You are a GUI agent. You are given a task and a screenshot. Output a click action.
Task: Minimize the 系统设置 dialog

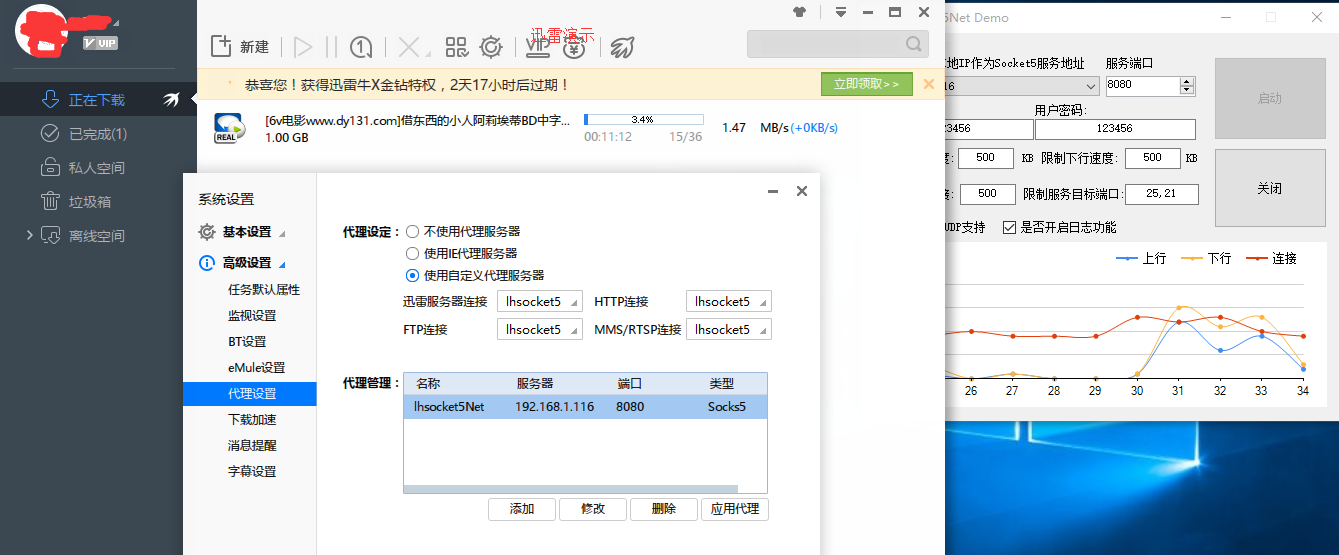tap(773, 191)
